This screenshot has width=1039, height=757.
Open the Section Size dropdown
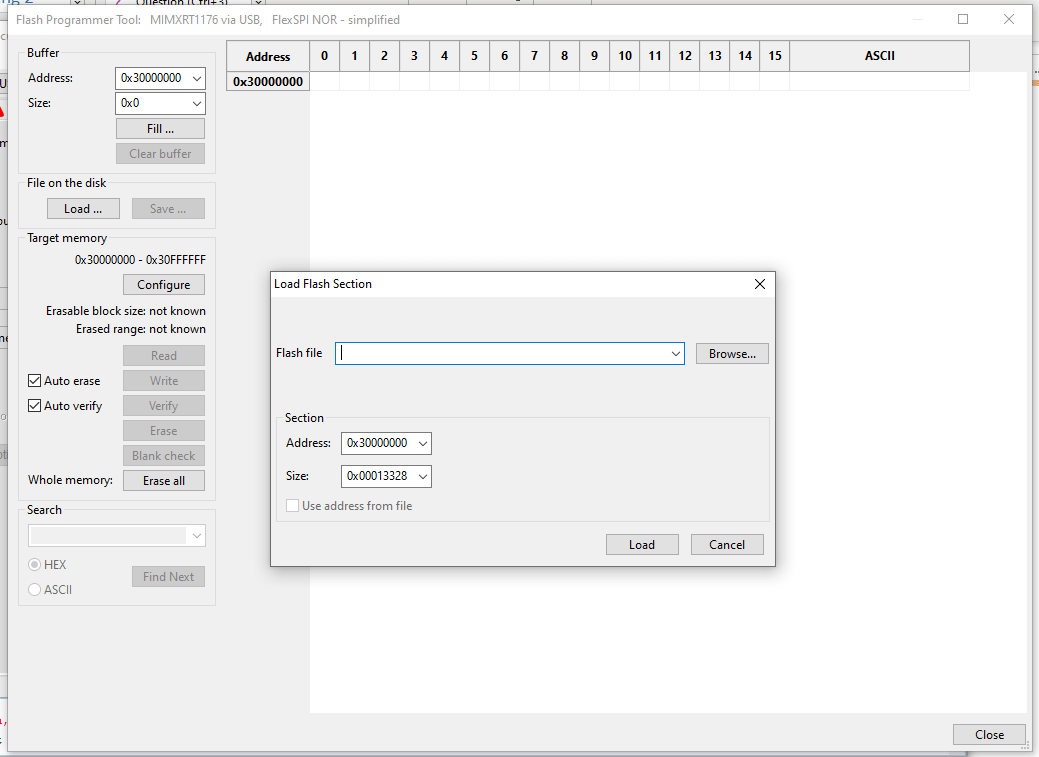pos(424,476)
